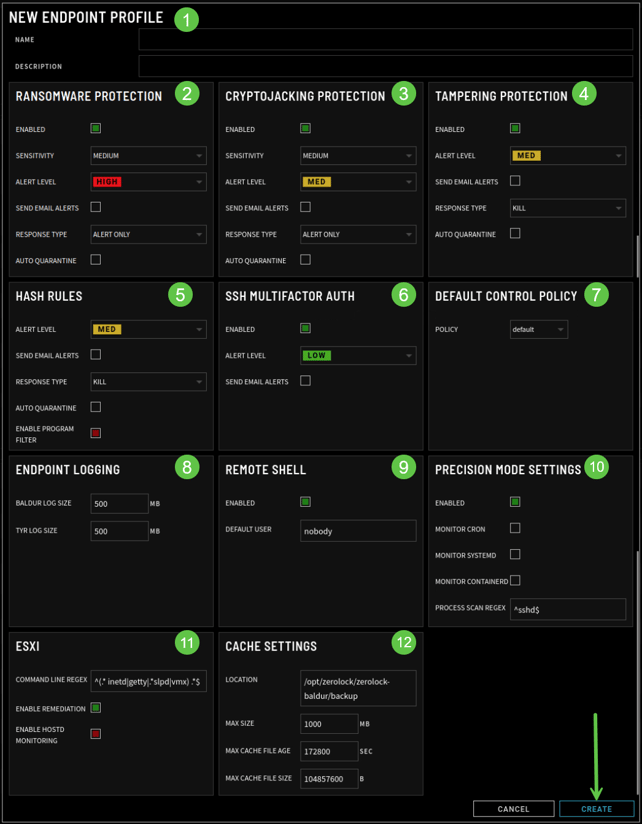Screen dimensions: 642x824
Task: Open Tampering Protection Alert Level dropdown
Action: coord(567,156)
